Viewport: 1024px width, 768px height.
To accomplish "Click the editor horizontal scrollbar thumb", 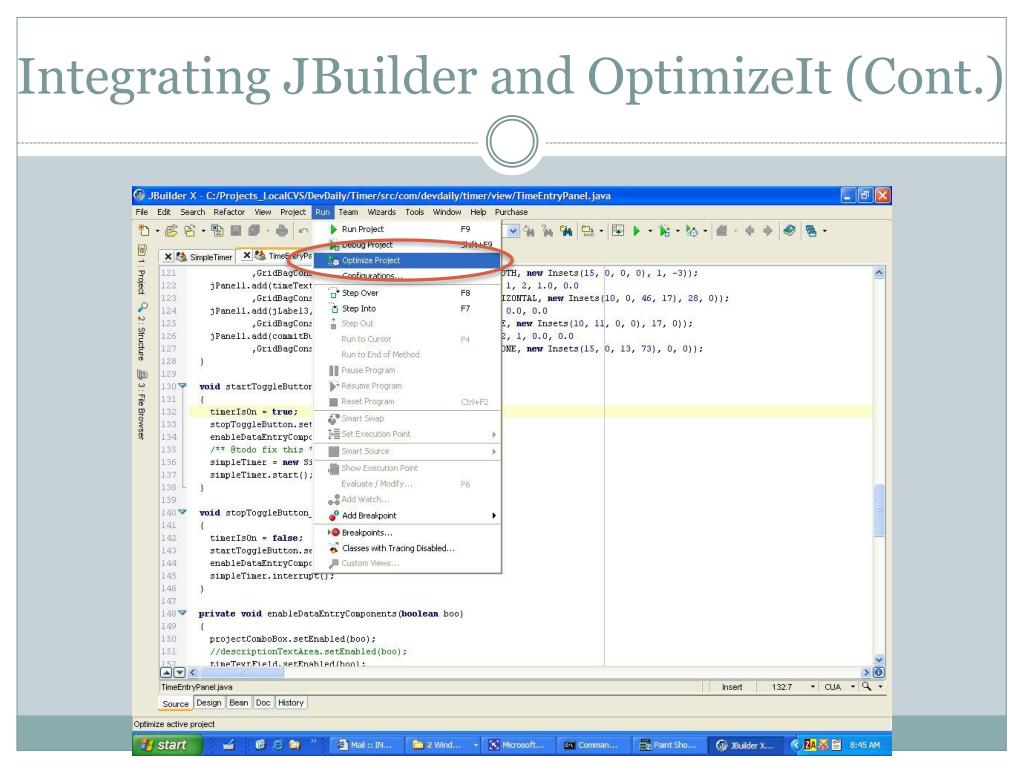I will click(242, 672).
